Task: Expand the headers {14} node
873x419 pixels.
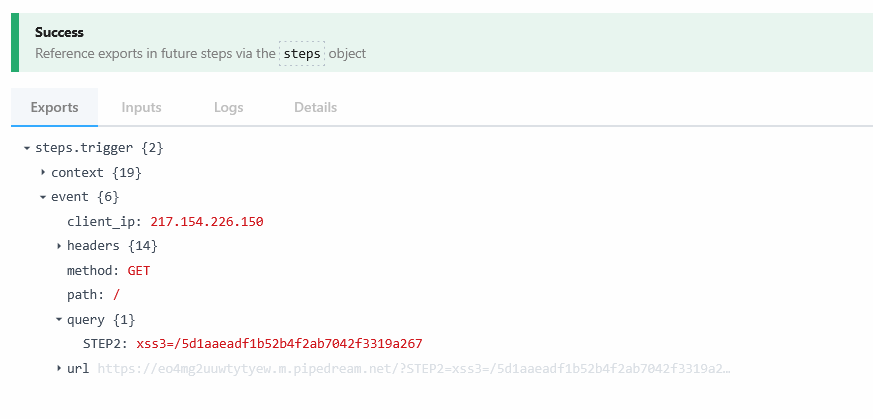Action: 59,246
